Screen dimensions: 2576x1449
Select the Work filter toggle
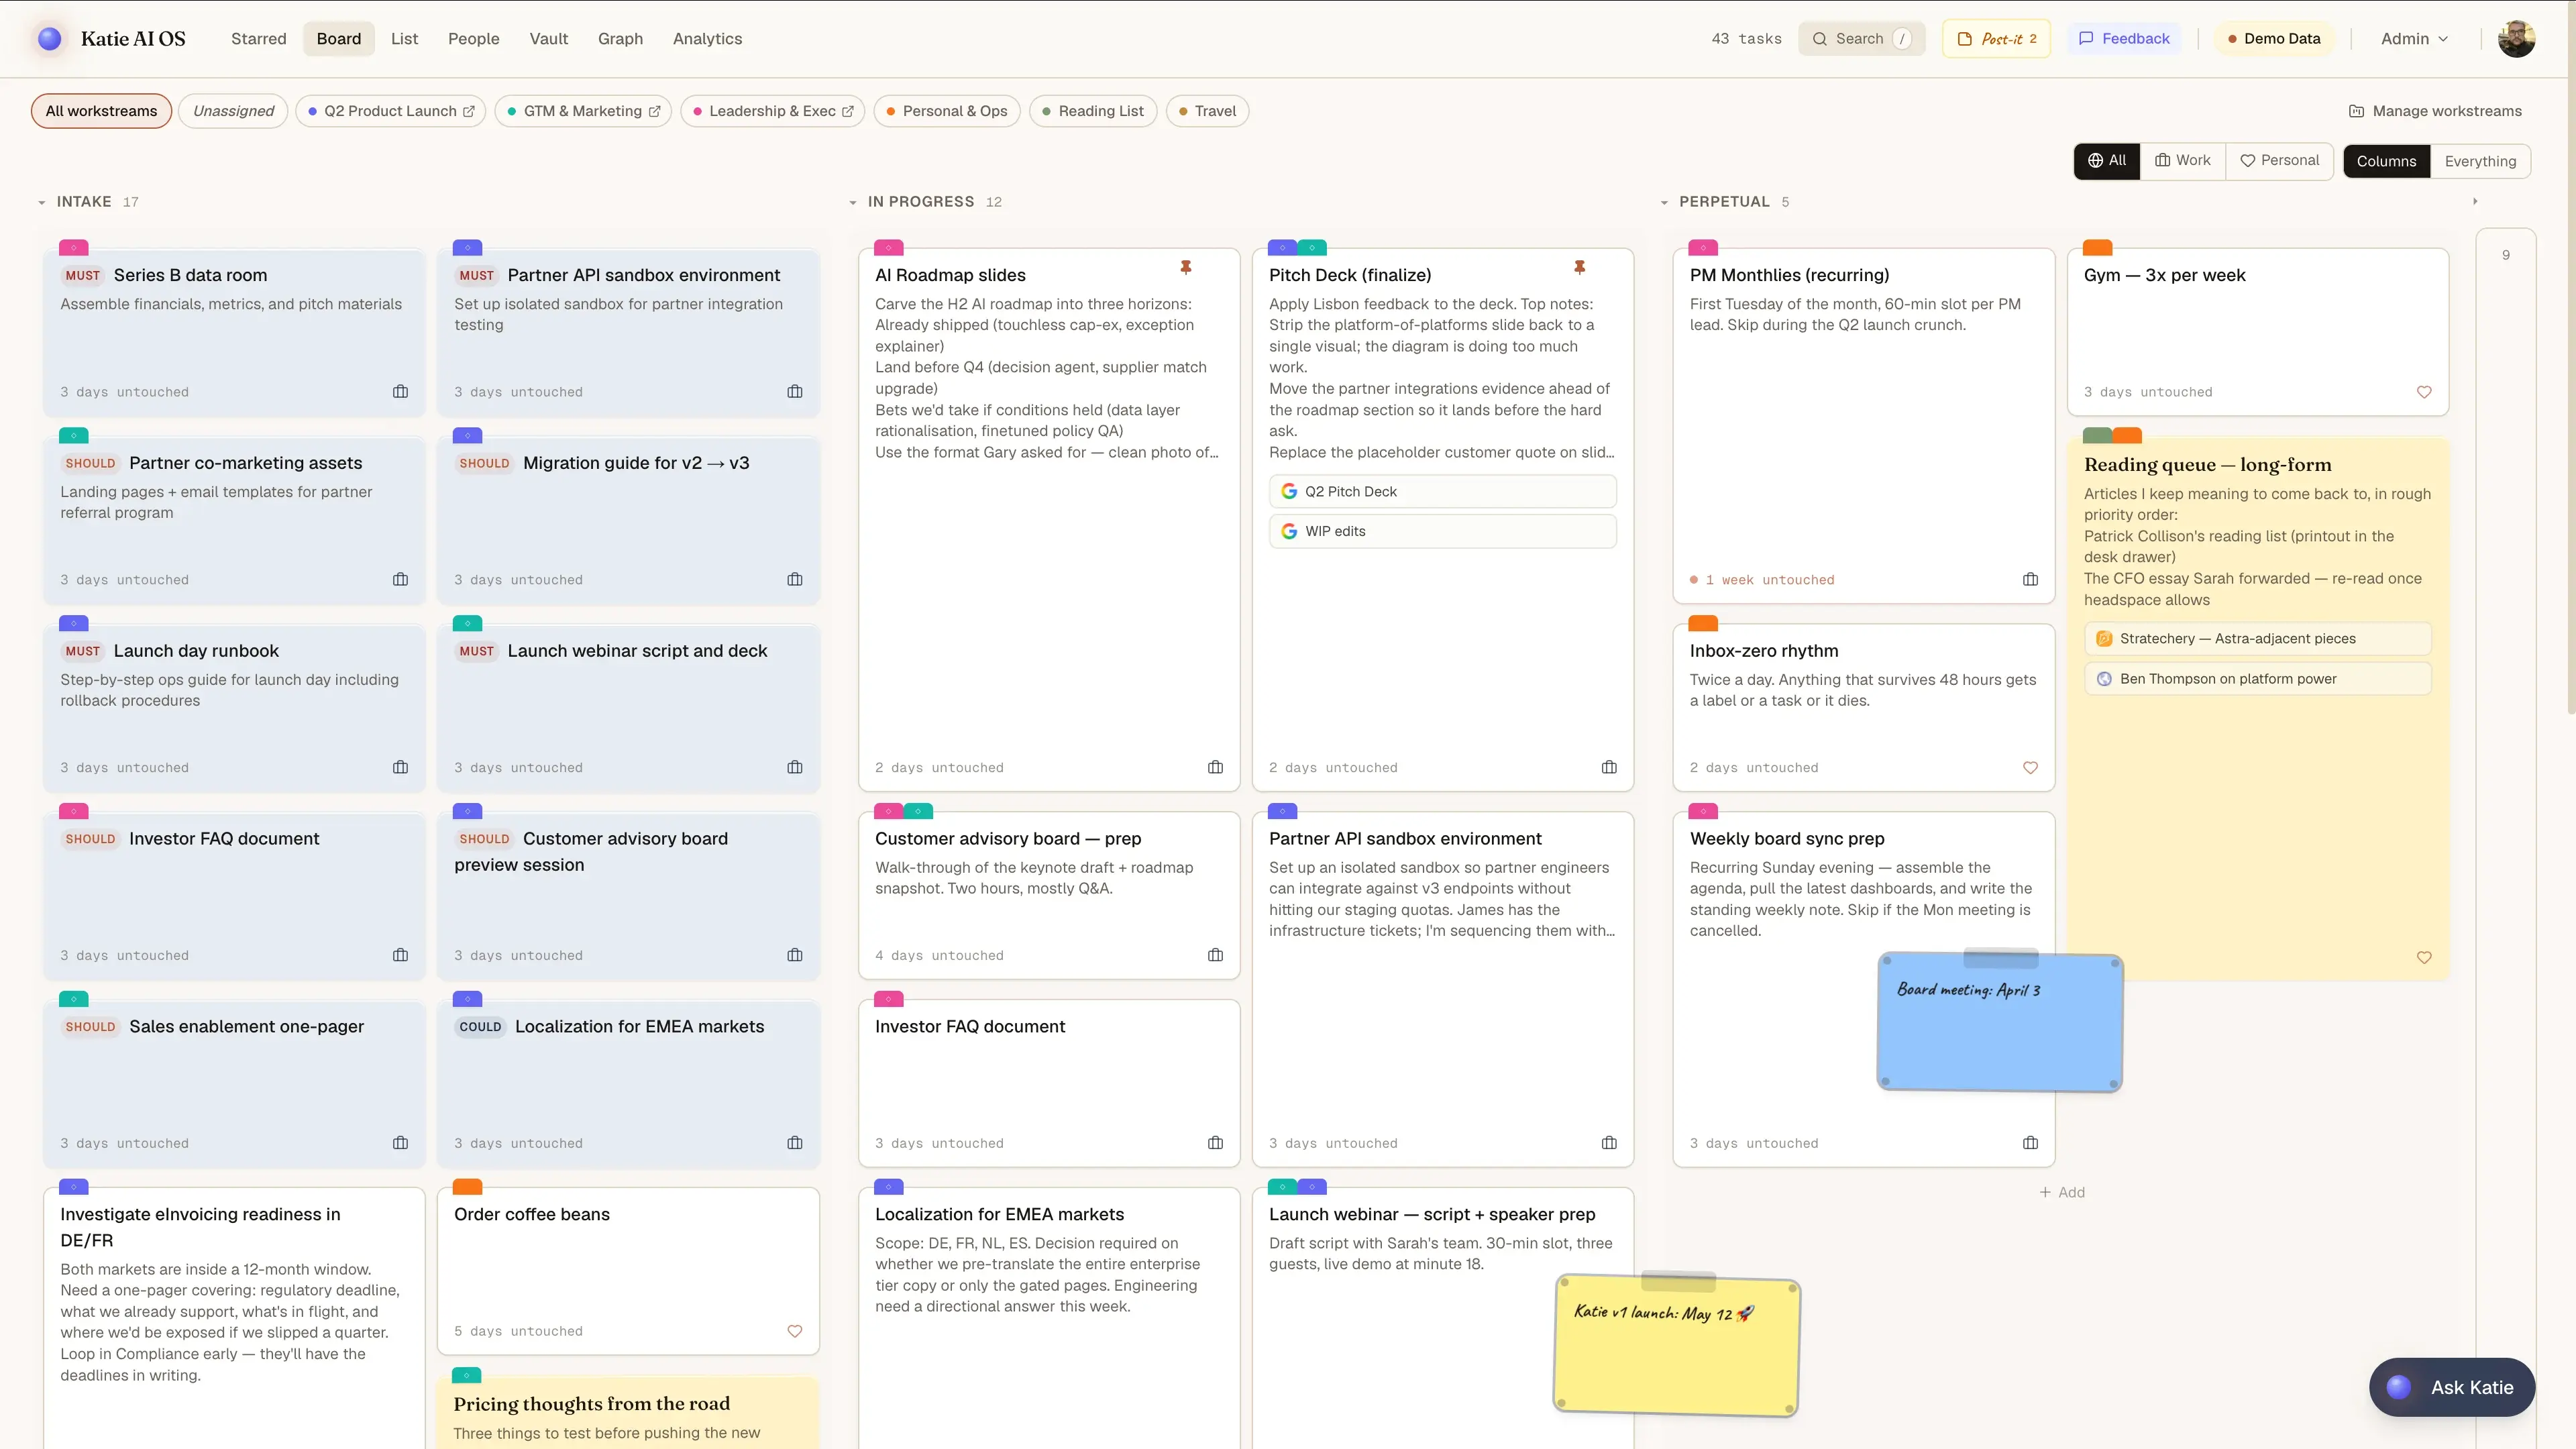click(x=2183, y=161)
